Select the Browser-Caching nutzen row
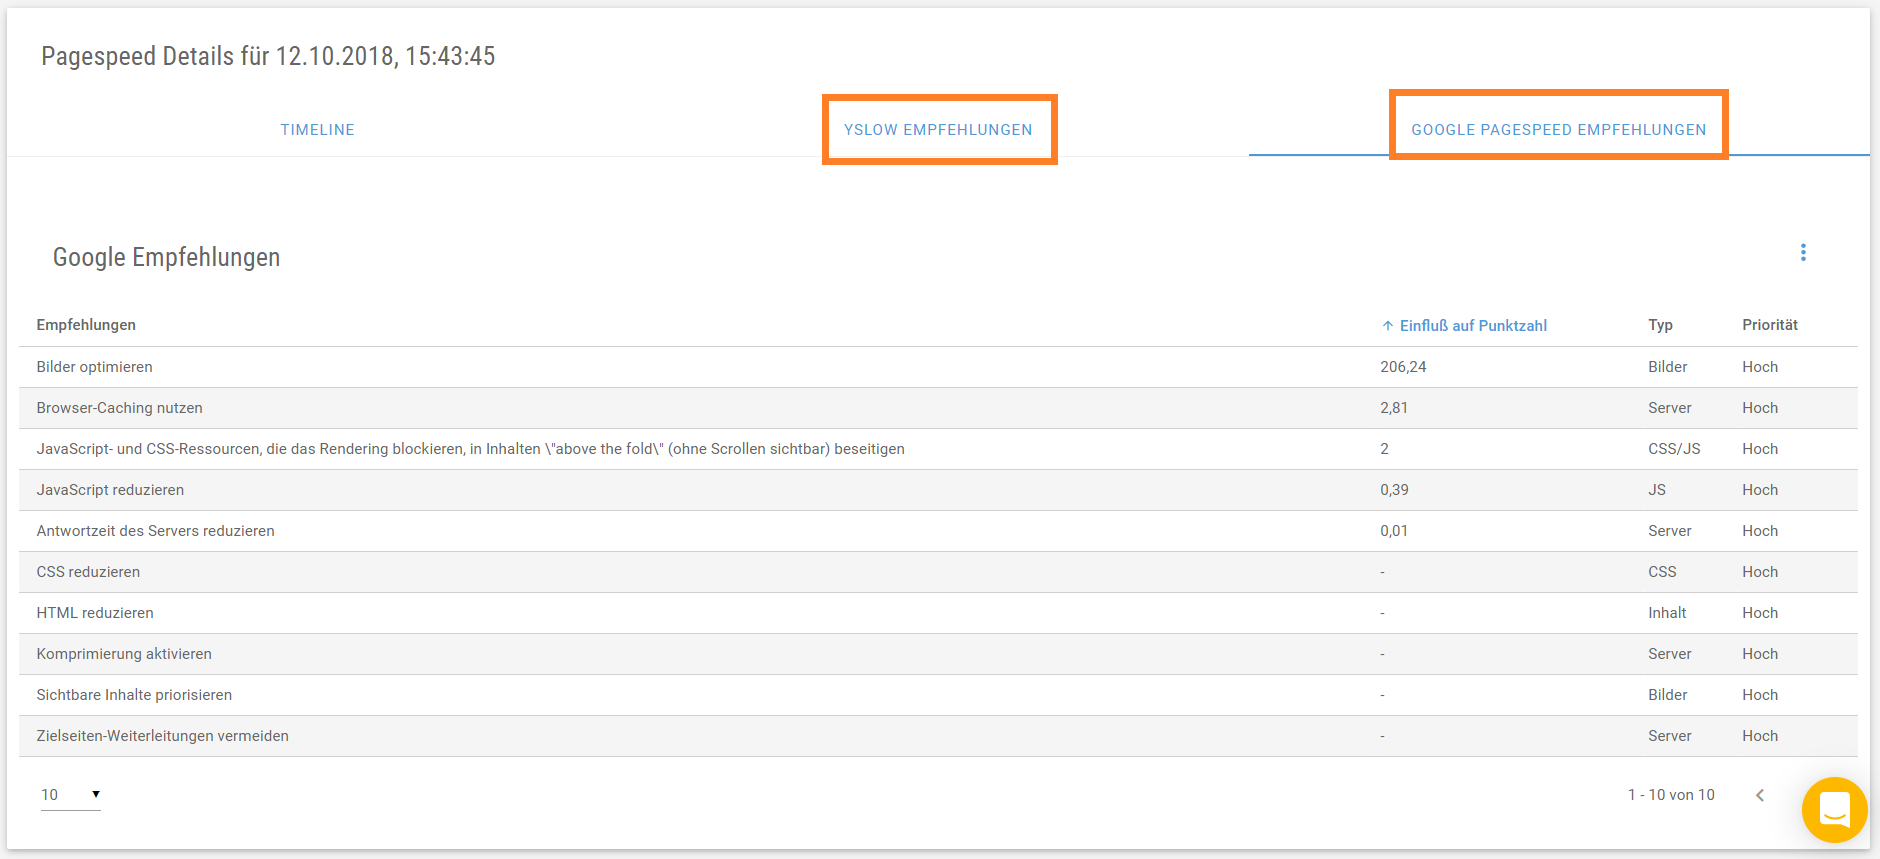The width and height of the screenshot is (1880, 859). (938, 408)
